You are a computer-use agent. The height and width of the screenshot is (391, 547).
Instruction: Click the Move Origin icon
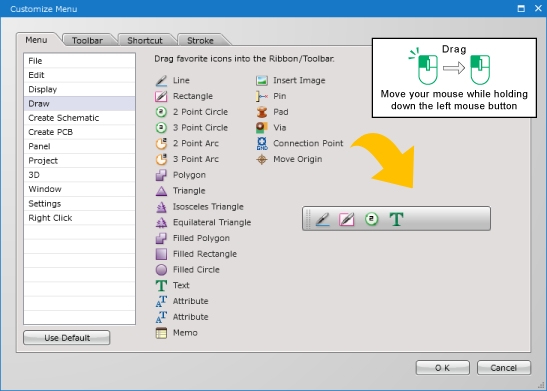(x=262, y=159)
